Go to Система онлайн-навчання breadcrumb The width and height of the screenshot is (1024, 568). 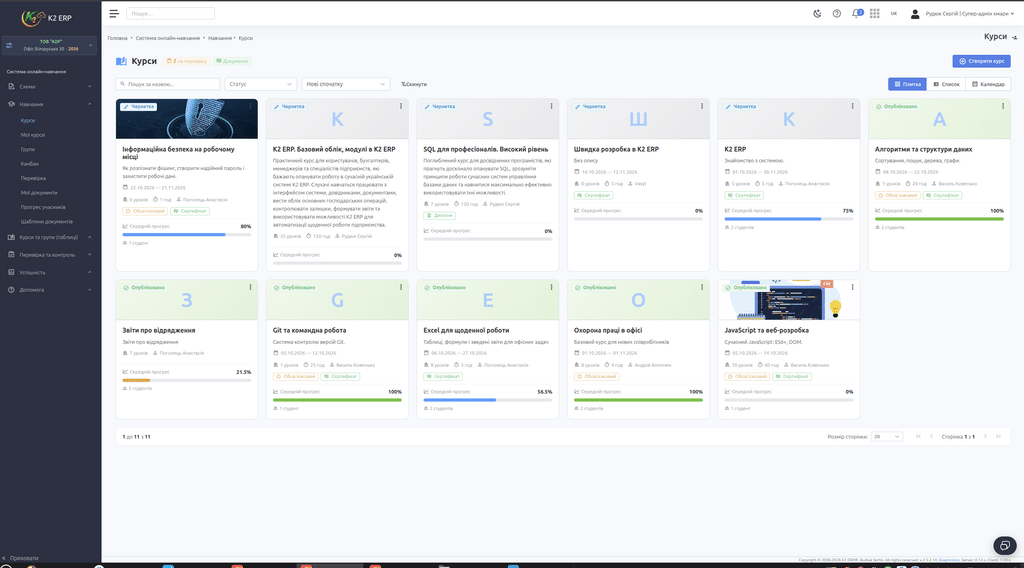[x=168, y=38]
